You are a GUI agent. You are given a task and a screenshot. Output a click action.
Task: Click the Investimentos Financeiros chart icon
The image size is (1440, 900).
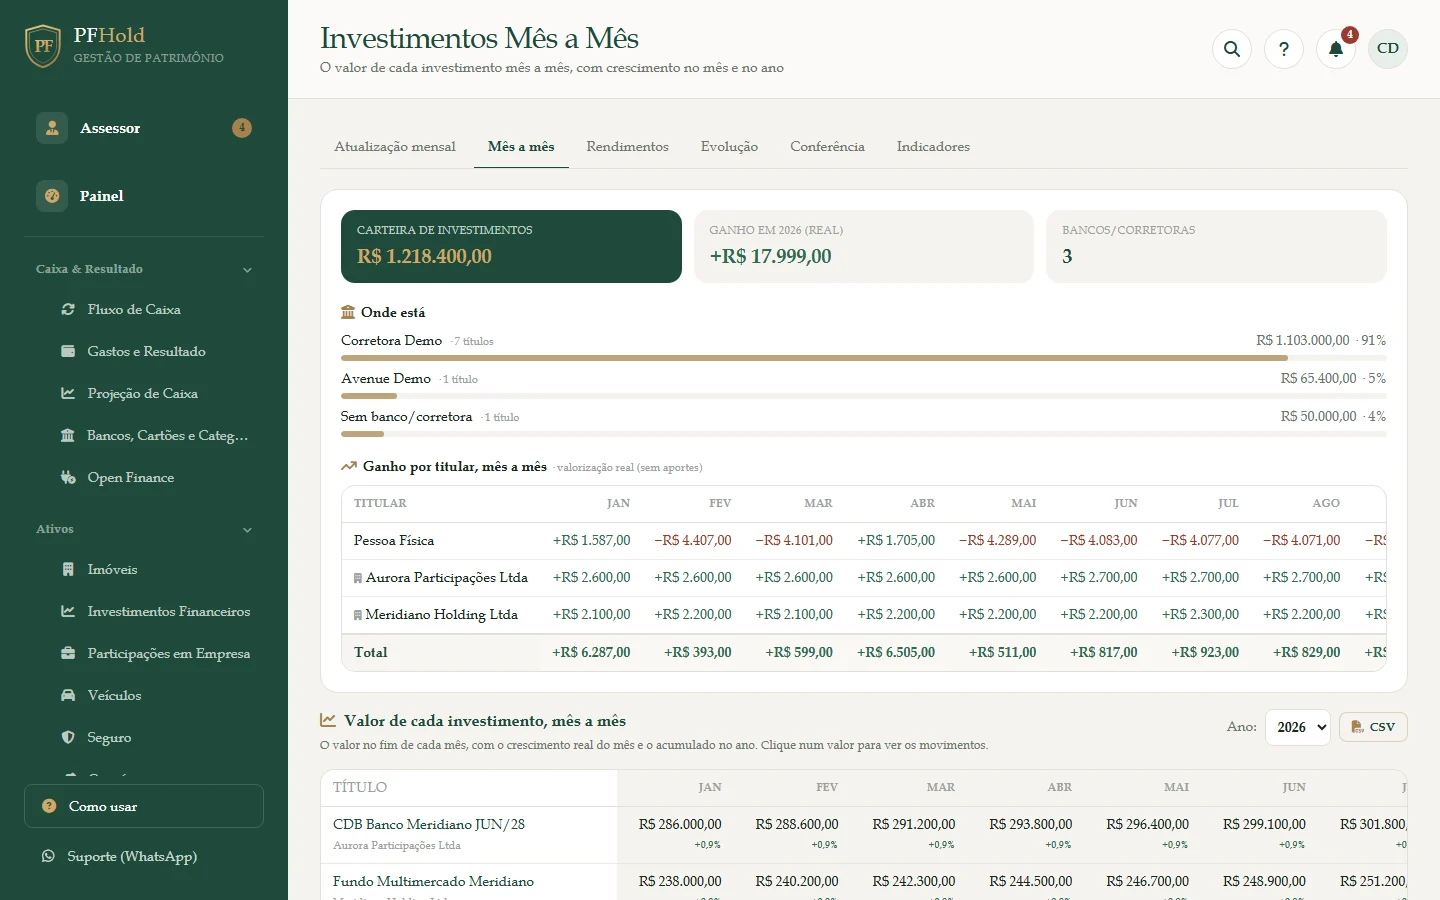[68, 612]
